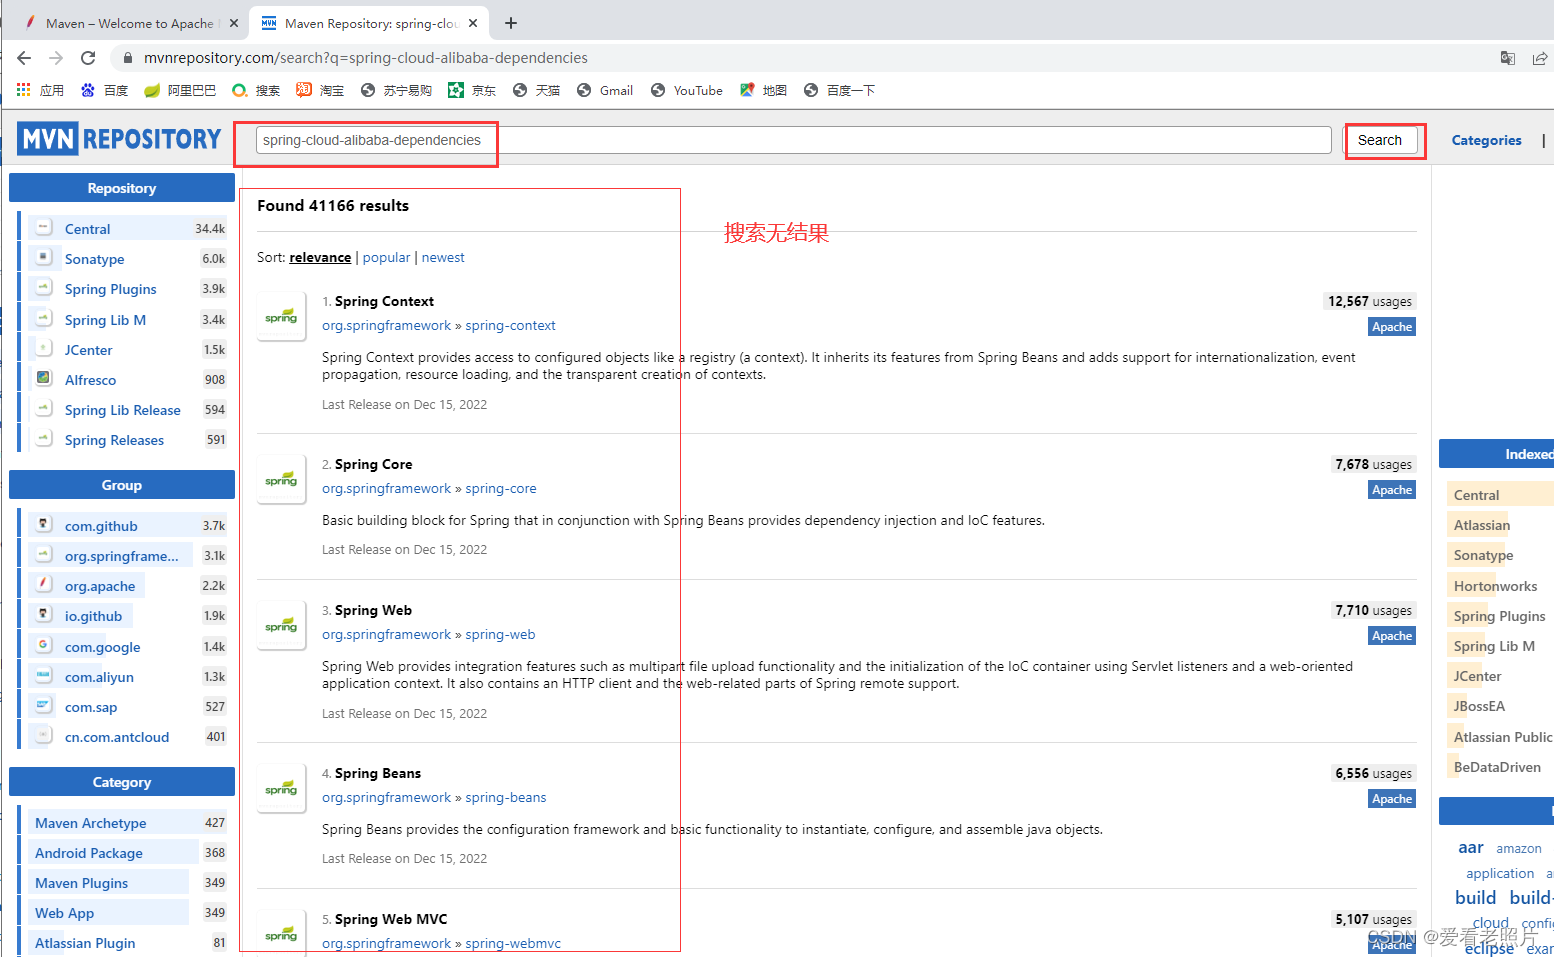
Task: Click the search query input field
Action: 793,140
